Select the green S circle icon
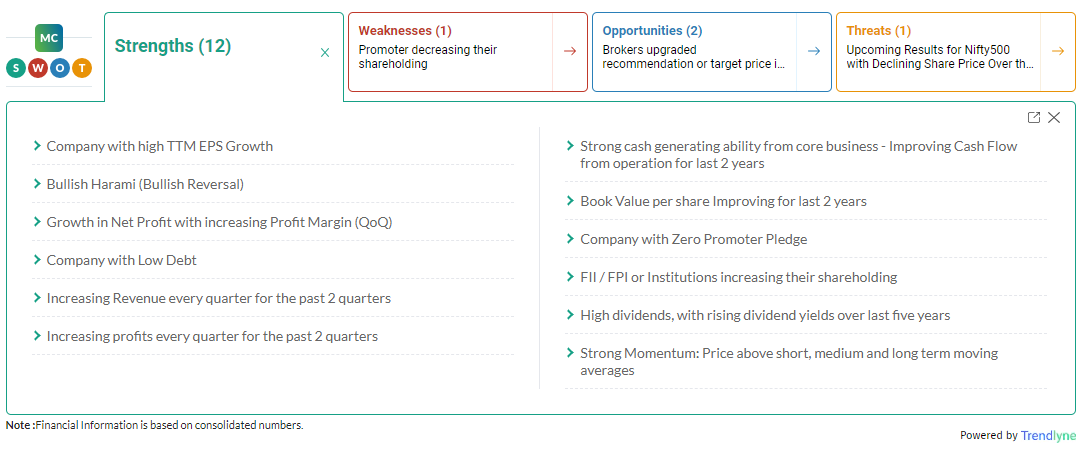Screen dimensions: 1082x452 pyautogui.click(x=16, y=68)
